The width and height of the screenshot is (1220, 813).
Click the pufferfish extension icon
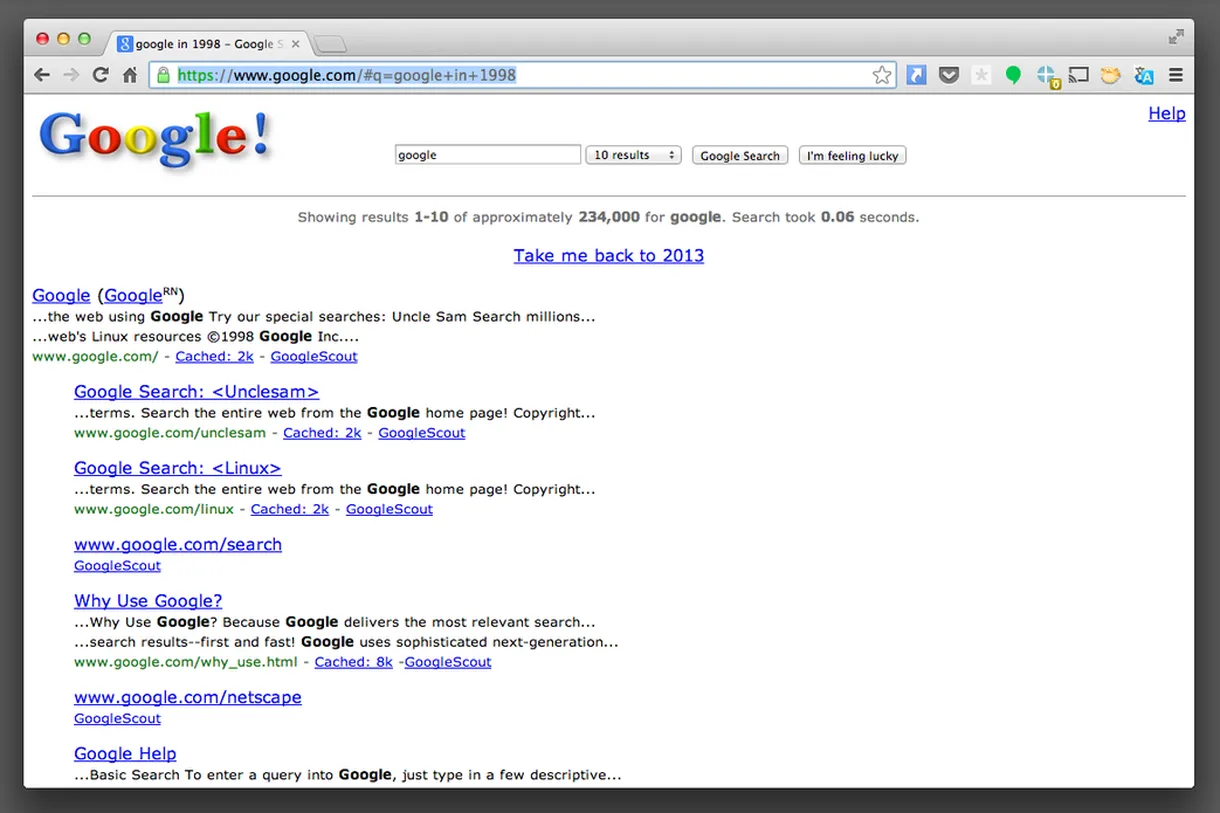(1110, 75)
